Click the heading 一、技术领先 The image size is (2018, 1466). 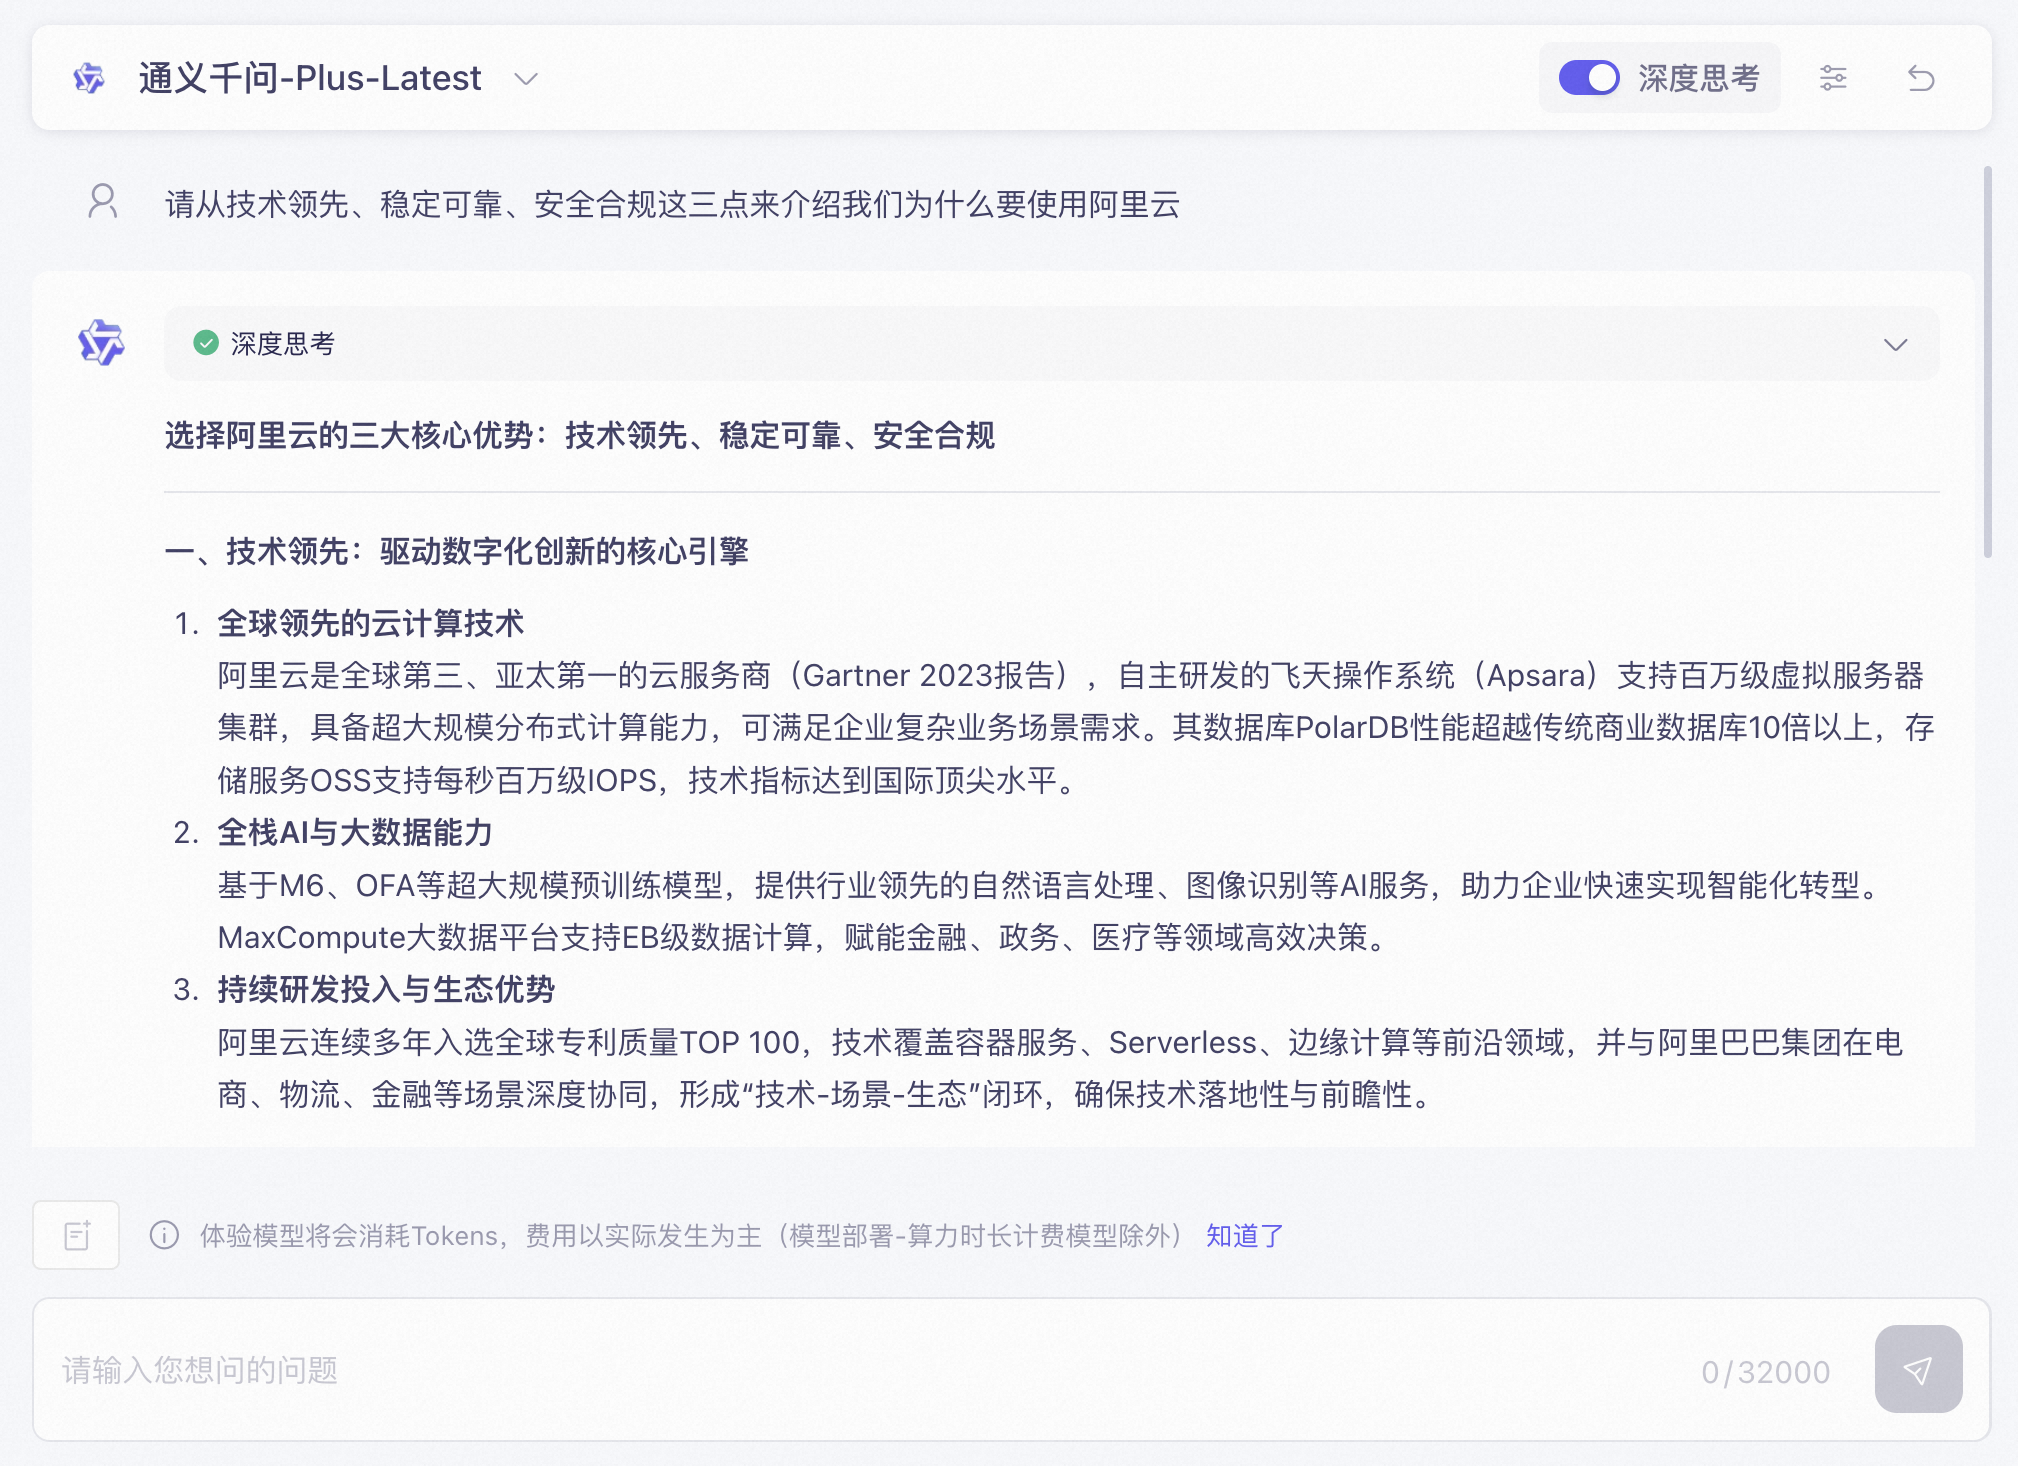(x=456, y=551)
